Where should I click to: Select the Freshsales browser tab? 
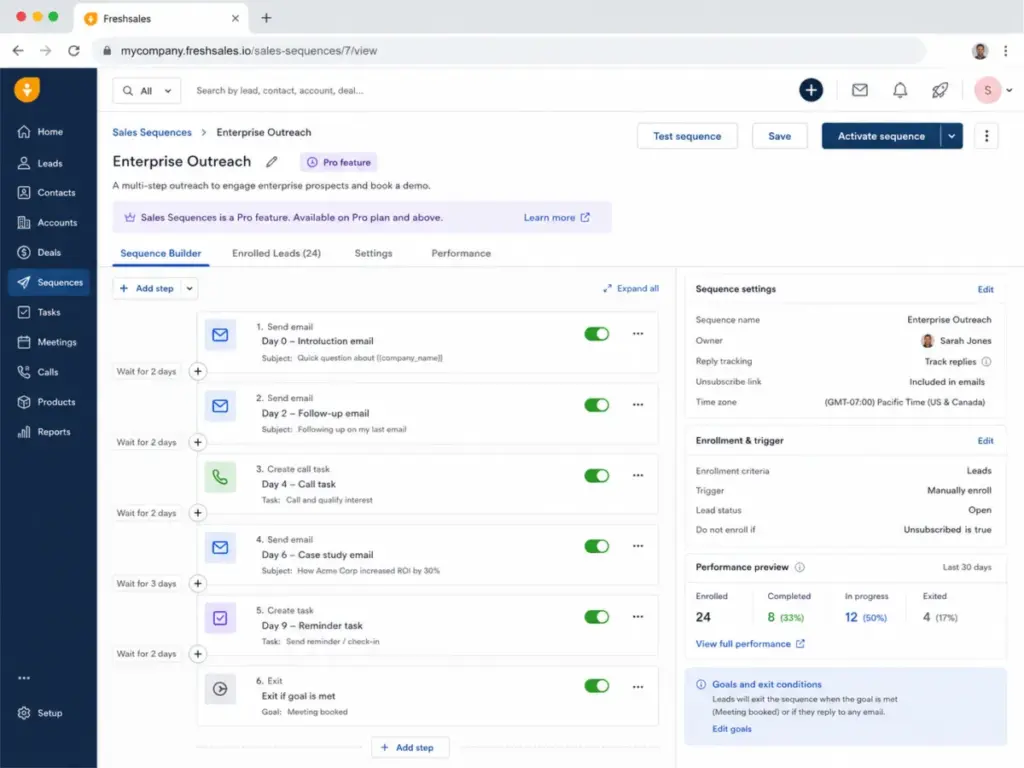coord(162,18)
